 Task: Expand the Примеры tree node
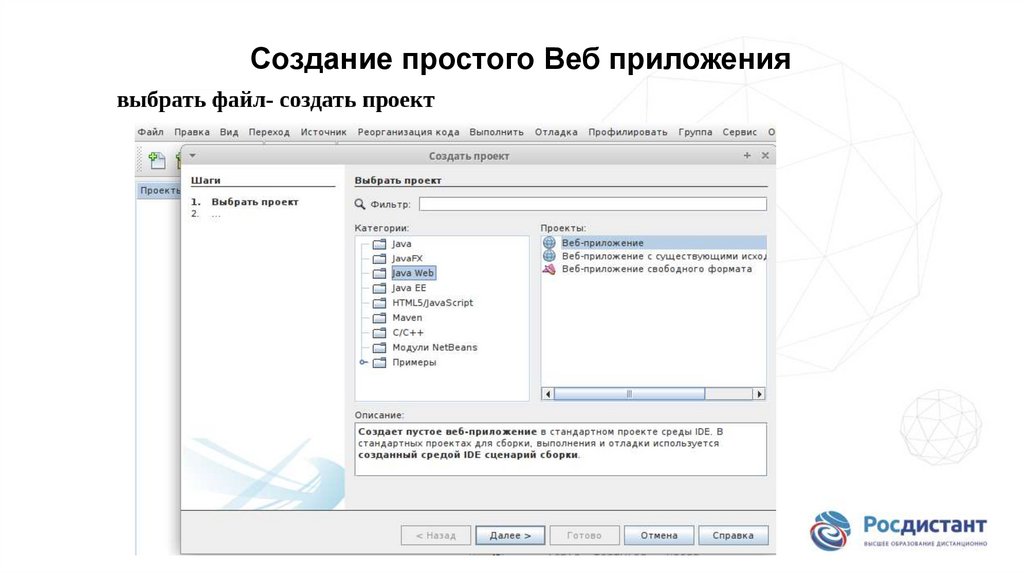coord(364,362)
